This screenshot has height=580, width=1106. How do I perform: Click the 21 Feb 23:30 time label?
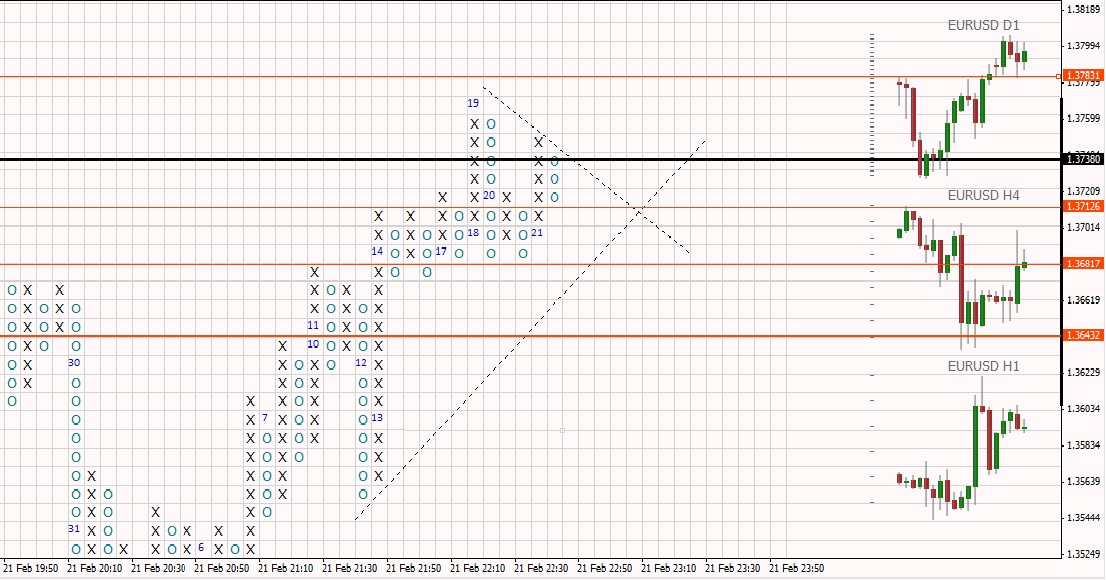(732, 568)
